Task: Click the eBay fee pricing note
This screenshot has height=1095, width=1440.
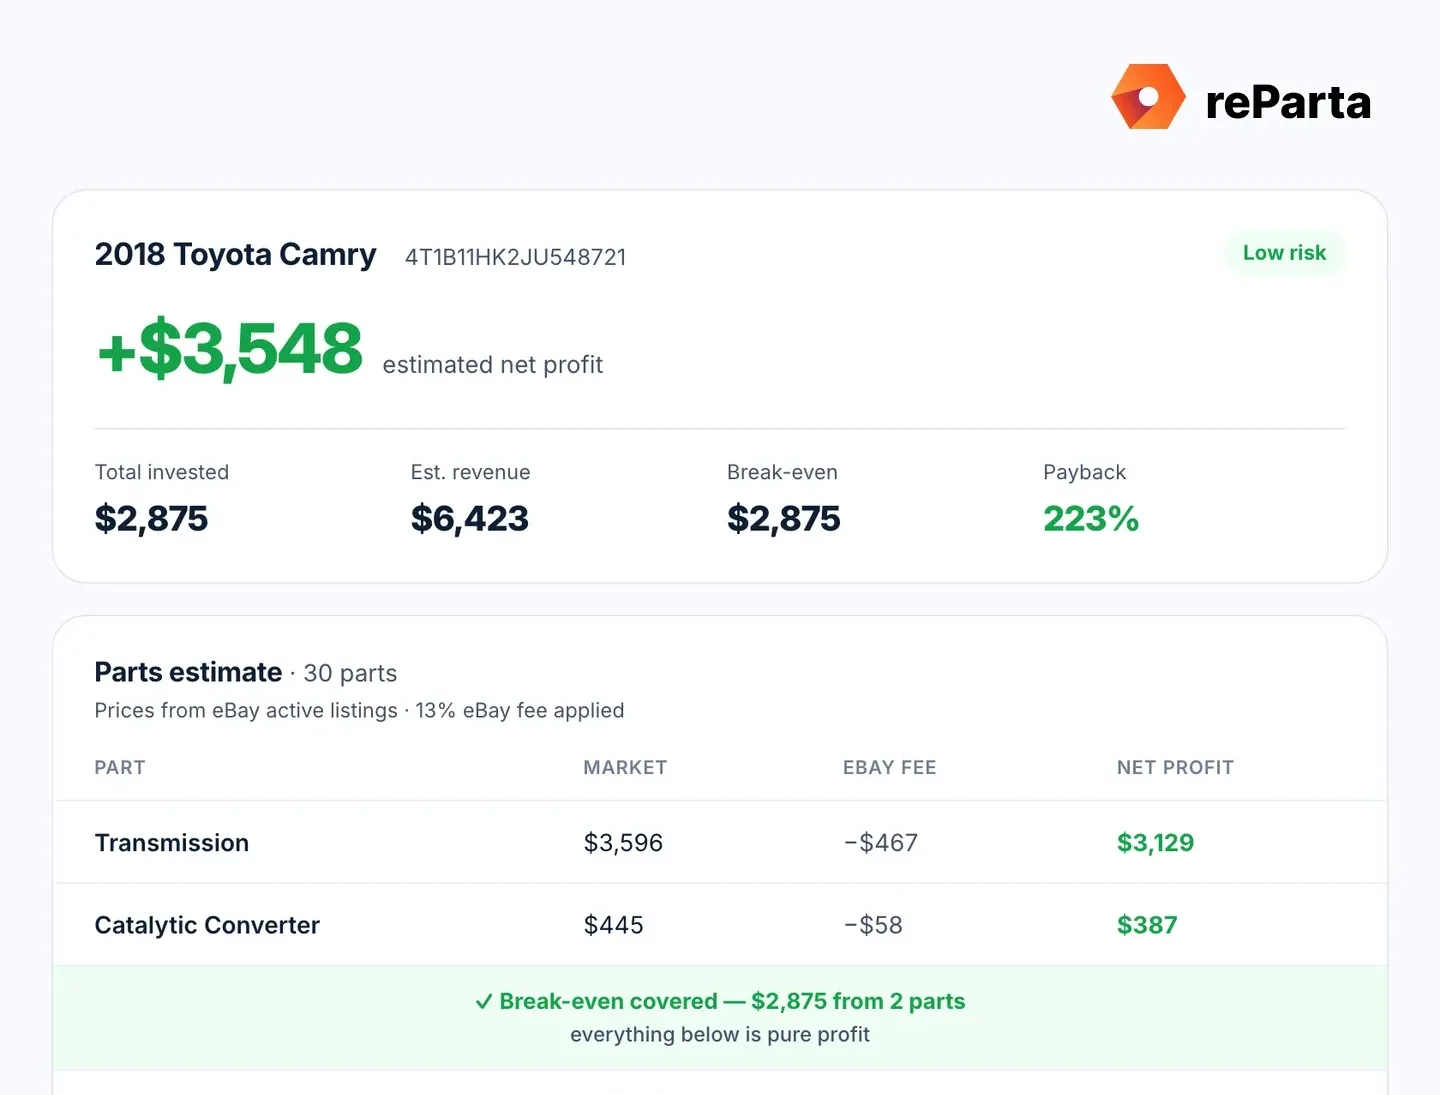Action: [359, 710]
